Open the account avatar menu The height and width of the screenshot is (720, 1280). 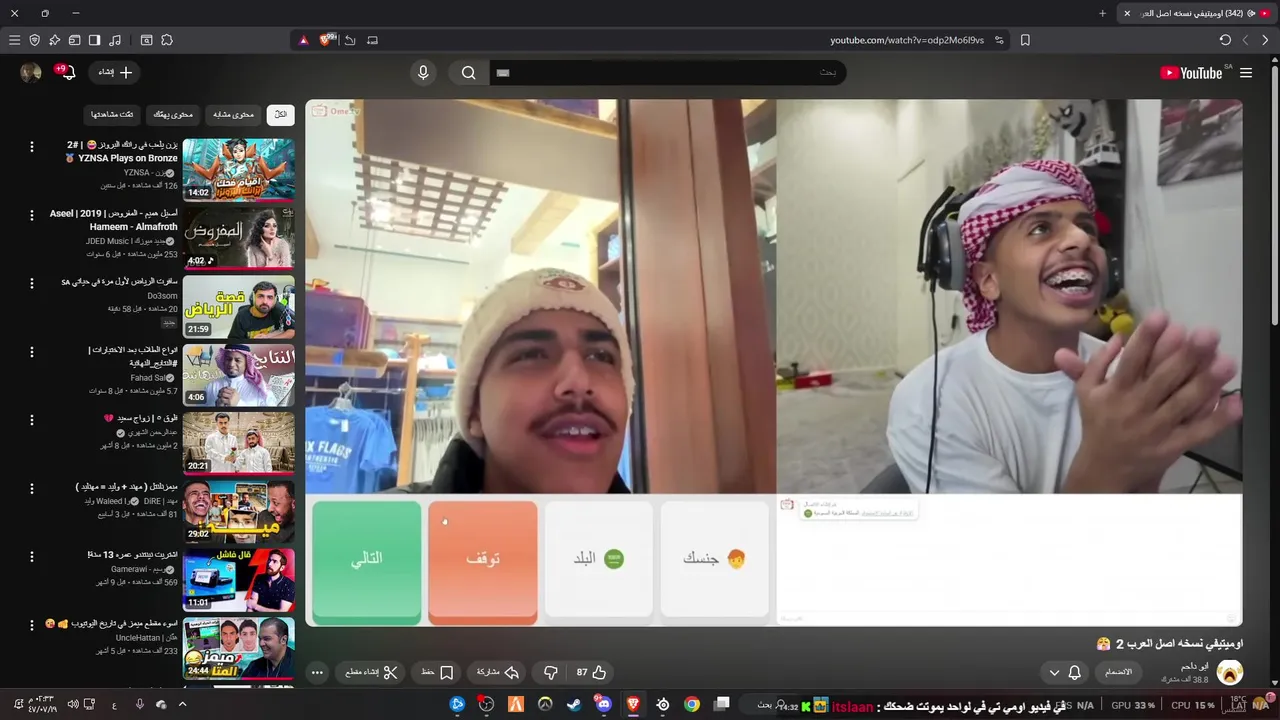31,72
